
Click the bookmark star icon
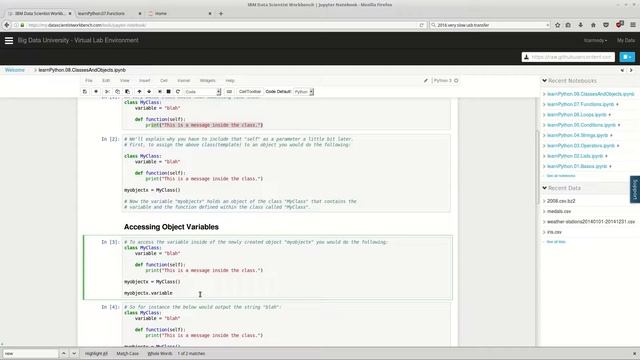(x=558, y=25)
